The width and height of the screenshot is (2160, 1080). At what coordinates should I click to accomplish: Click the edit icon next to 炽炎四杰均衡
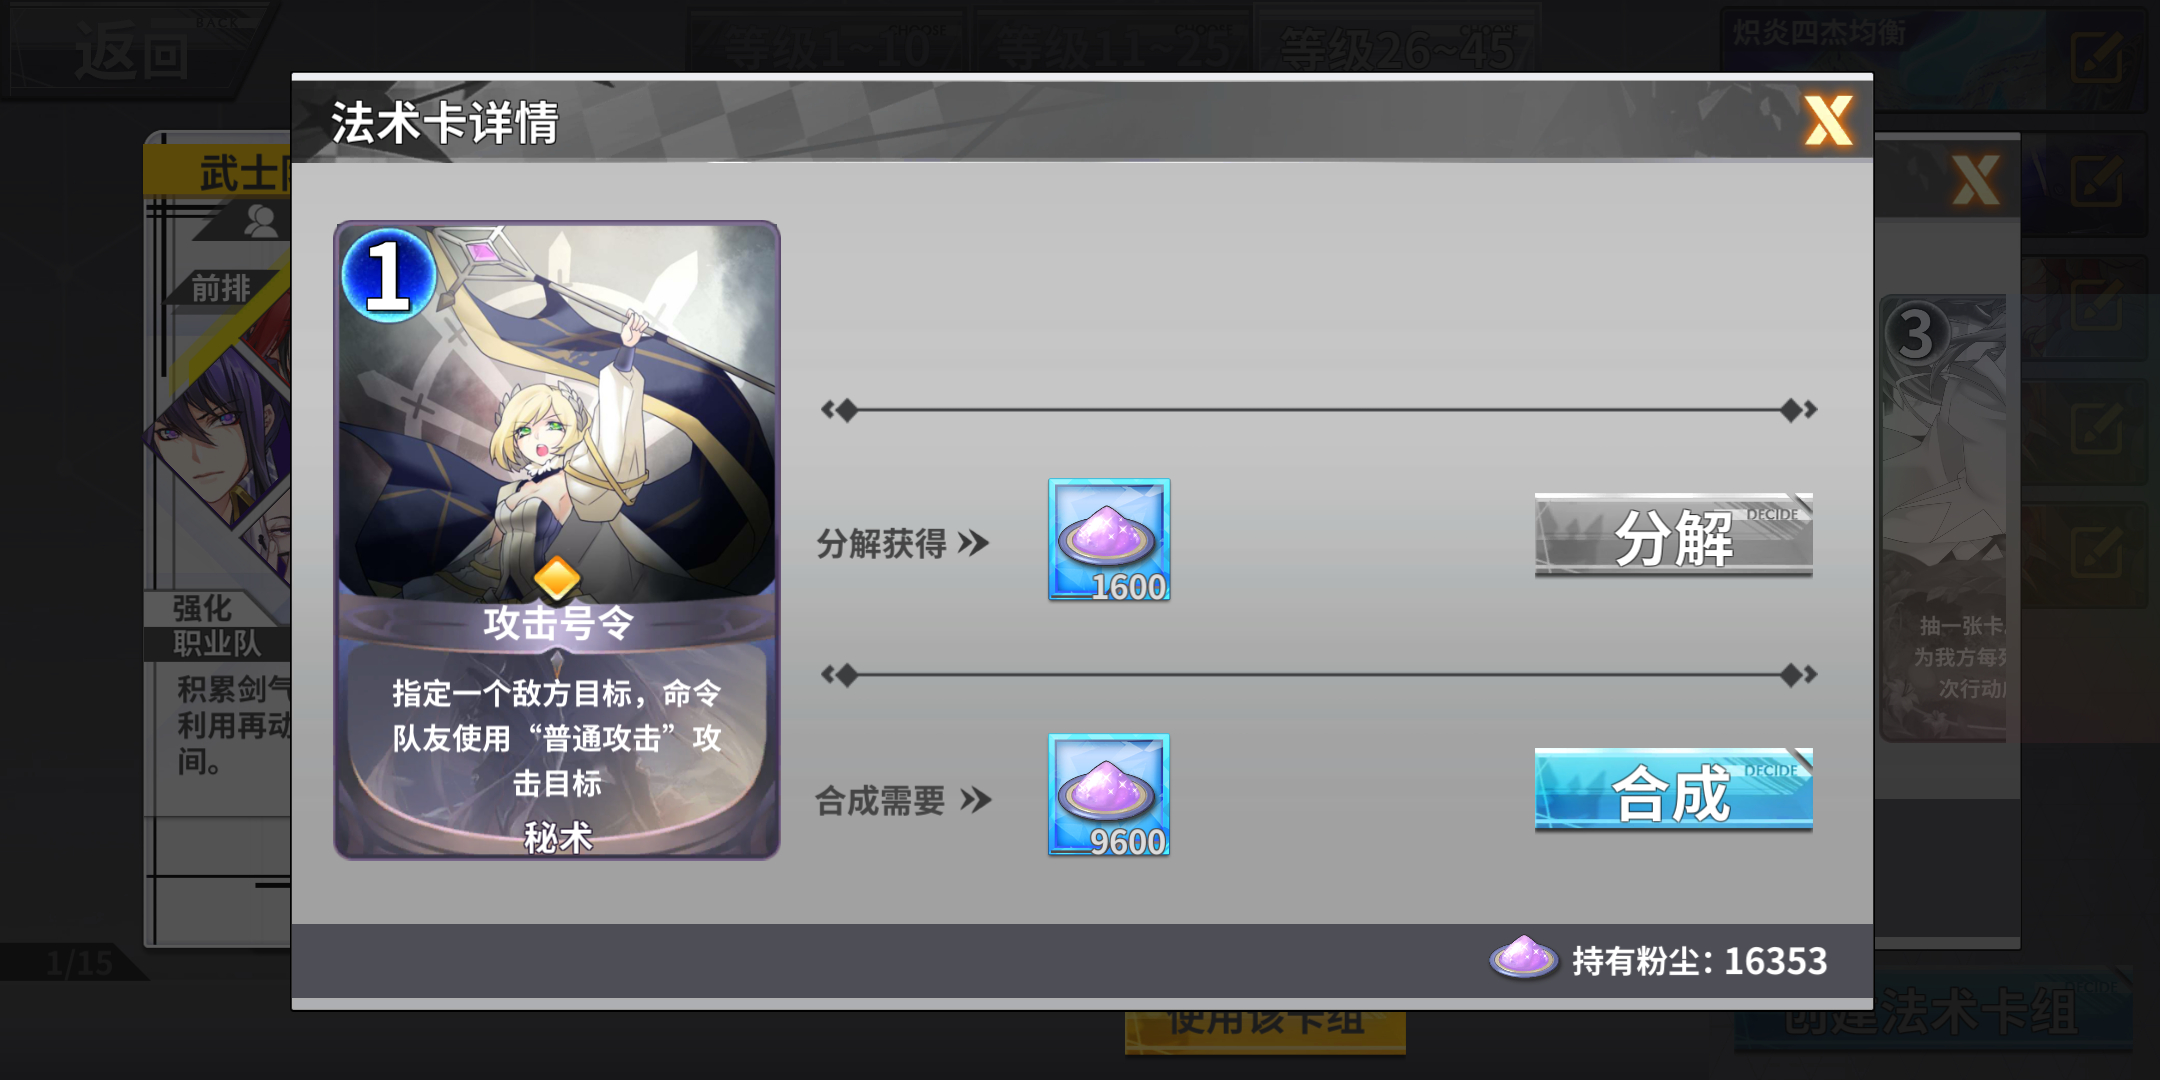click(2097, 57)
